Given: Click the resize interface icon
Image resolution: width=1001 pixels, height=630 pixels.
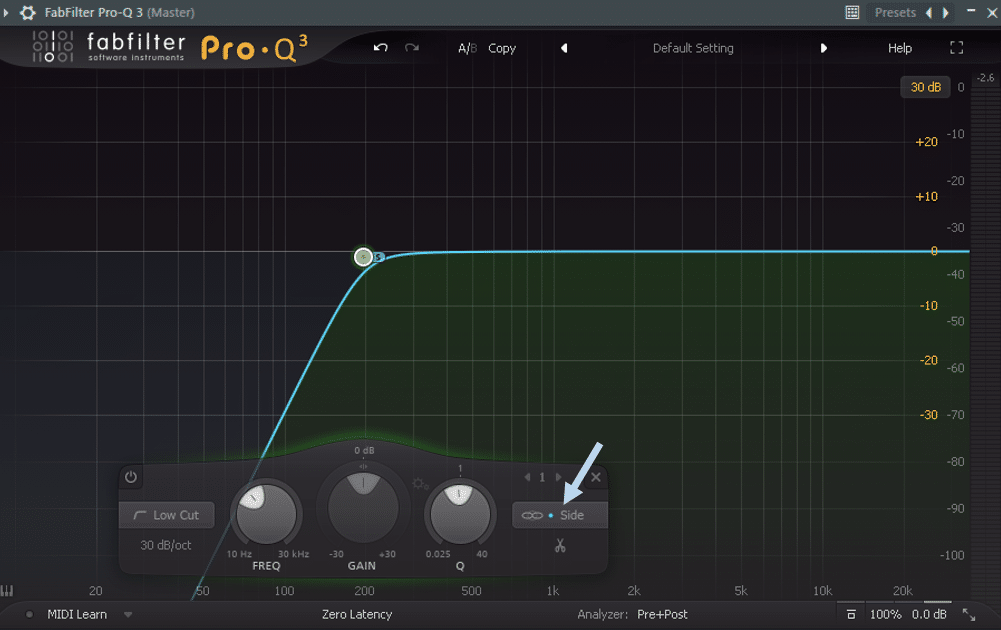Looking at the screenshot, I should (969, 615).
